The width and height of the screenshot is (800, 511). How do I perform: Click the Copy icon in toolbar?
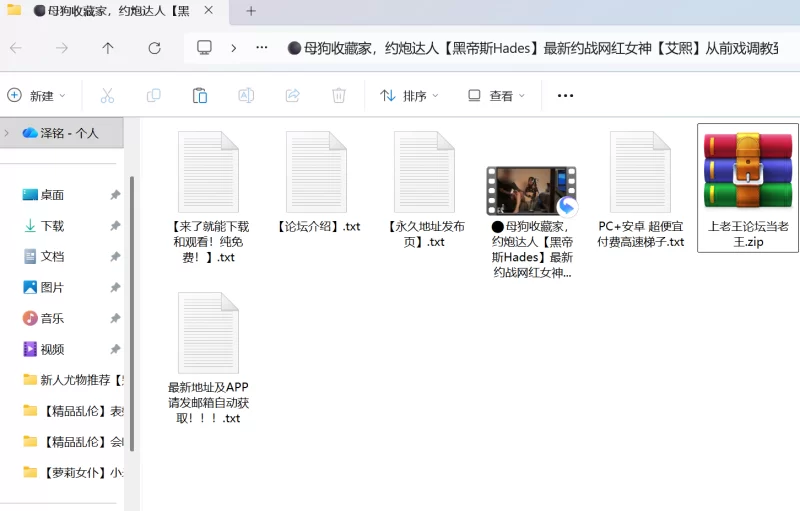click(x=153, y=96)
